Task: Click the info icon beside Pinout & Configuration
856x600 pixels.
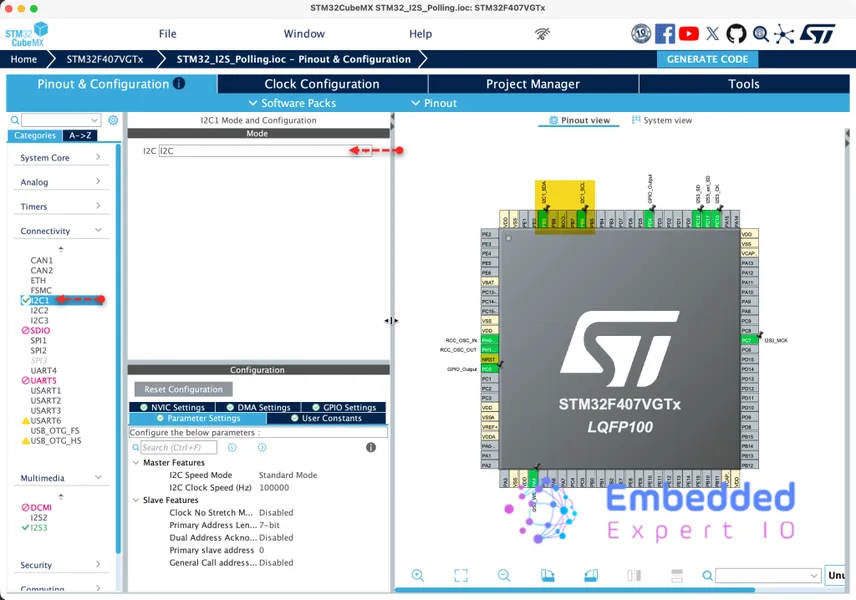Action: [x=179, y=84]
